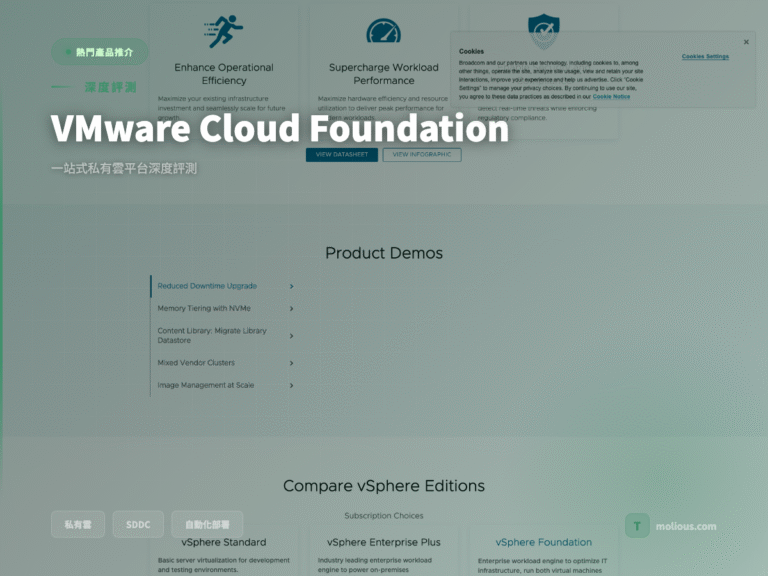Expand chevron beside Mixed Vendor Clusters
The width and height of the screenshot is (768, 576).
[291, 363]
